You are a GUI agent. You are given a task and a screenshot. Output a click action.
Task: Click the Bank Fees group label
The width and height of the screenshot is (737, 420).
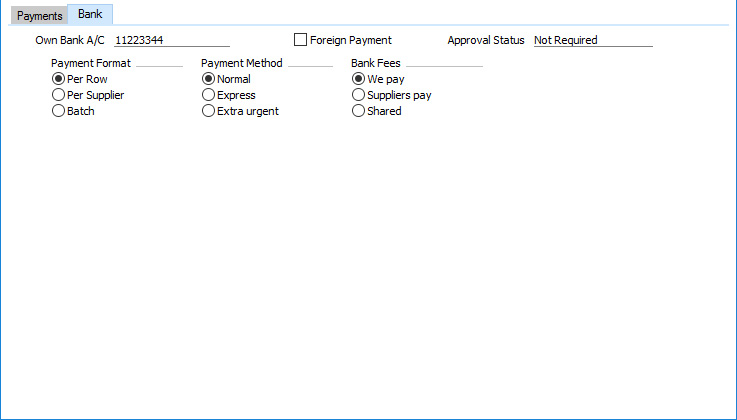tap(376, 63)
